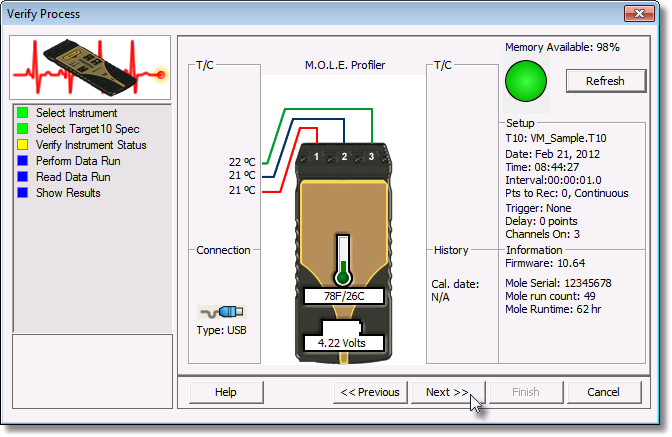Select the 'Select Instrument' step
Screen dimensions: 672x437
point(77,113)
